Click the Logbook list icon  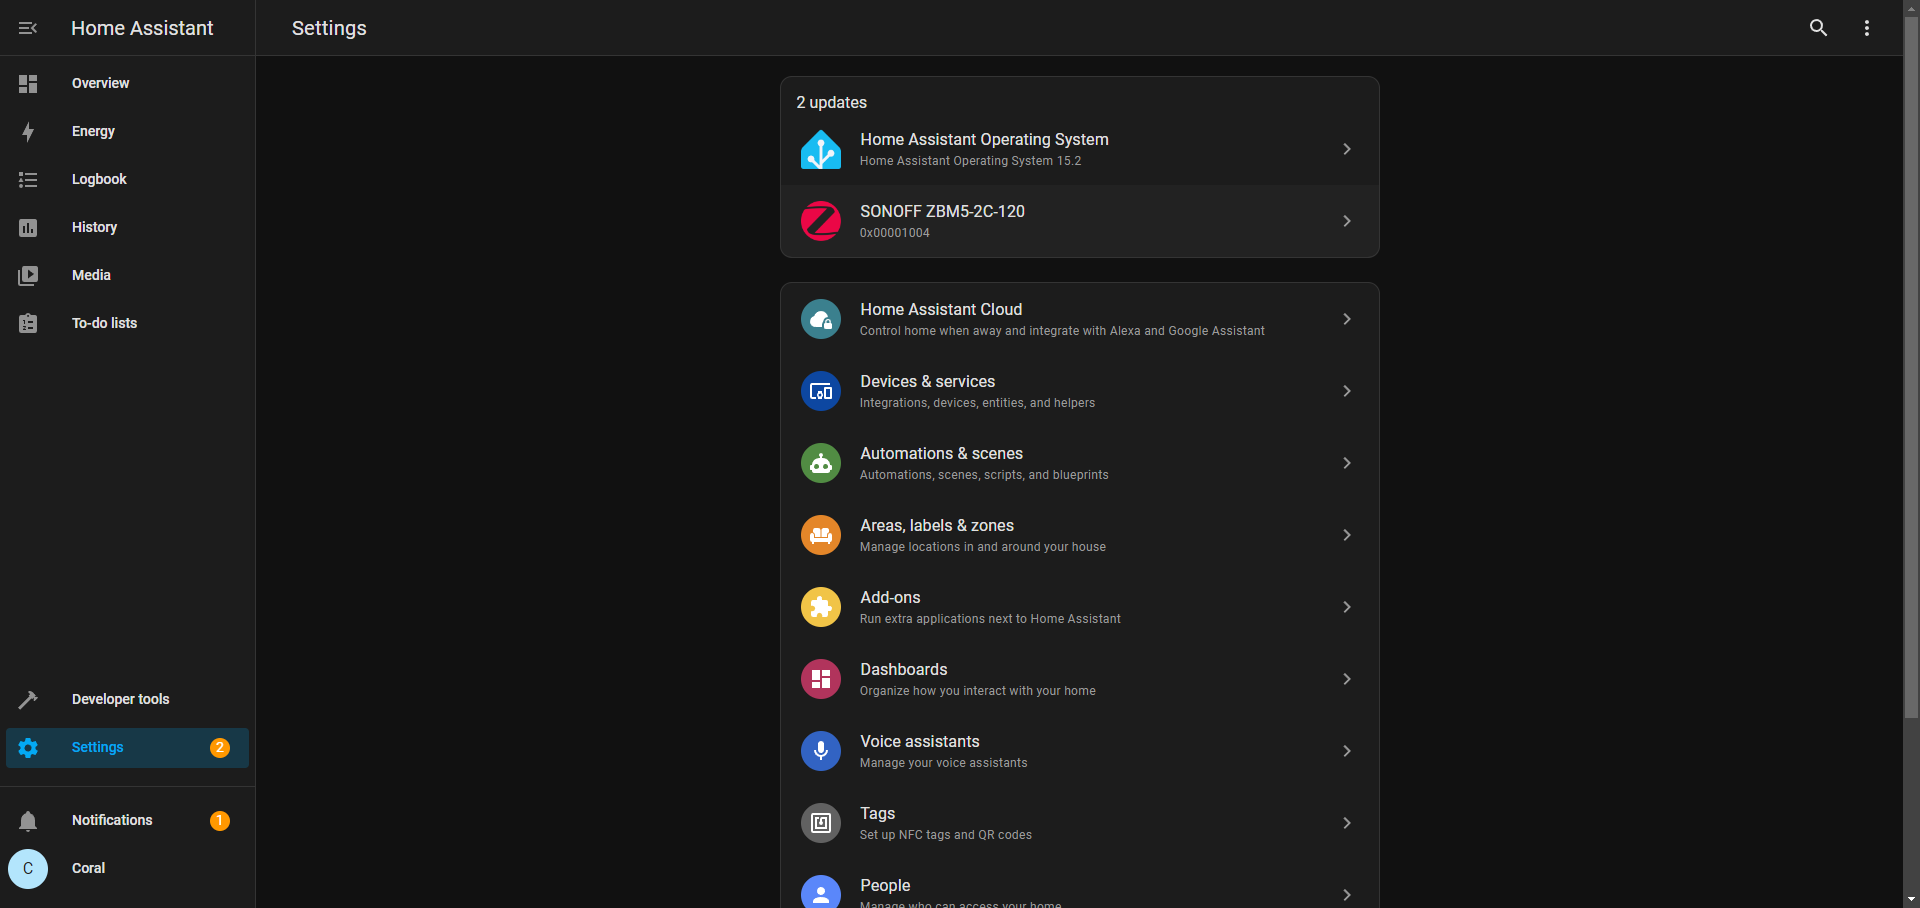(28, 180)
